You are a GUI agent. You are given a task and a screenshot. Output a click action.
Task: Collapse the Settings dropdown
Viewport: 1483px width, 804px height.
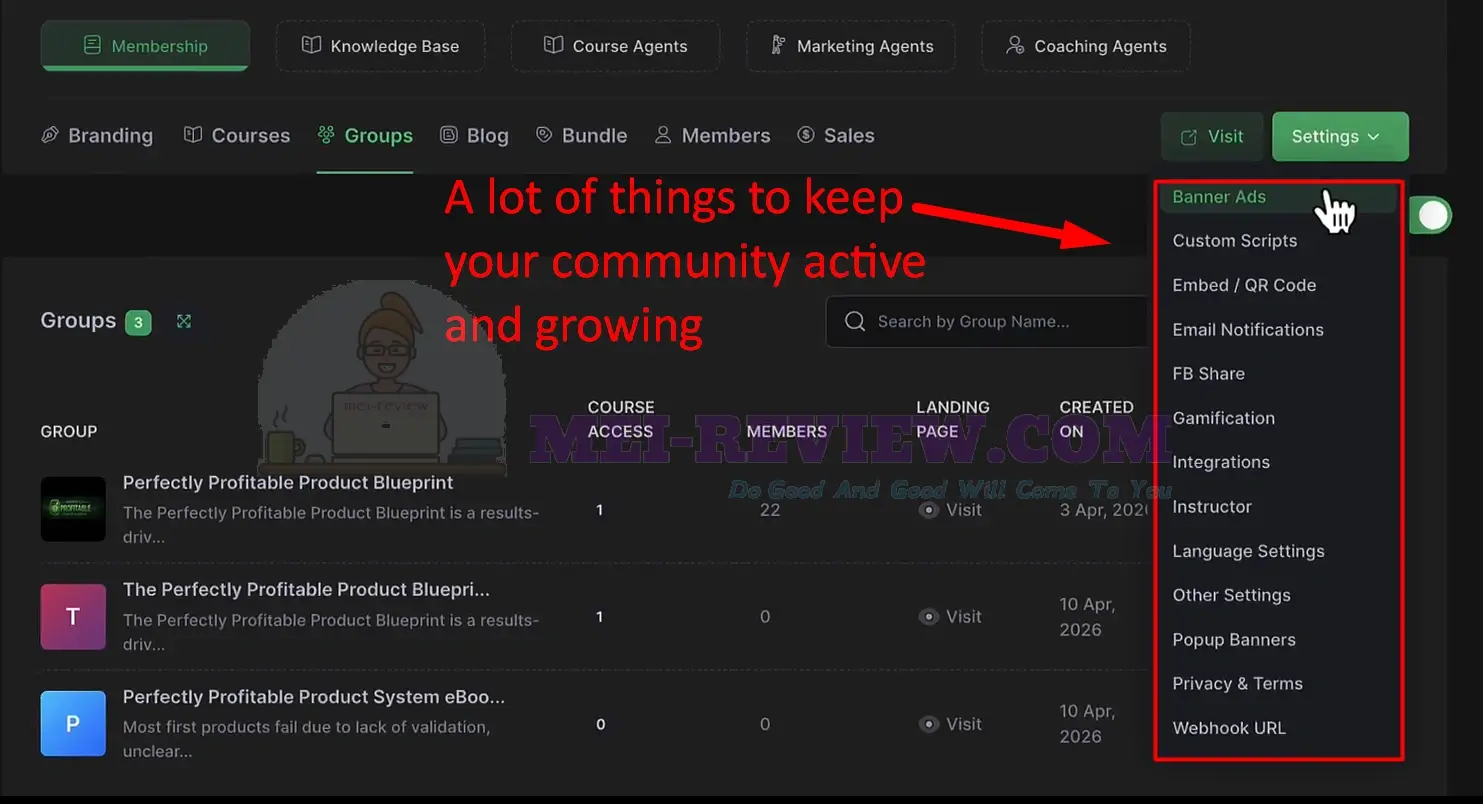[1340, 137]
